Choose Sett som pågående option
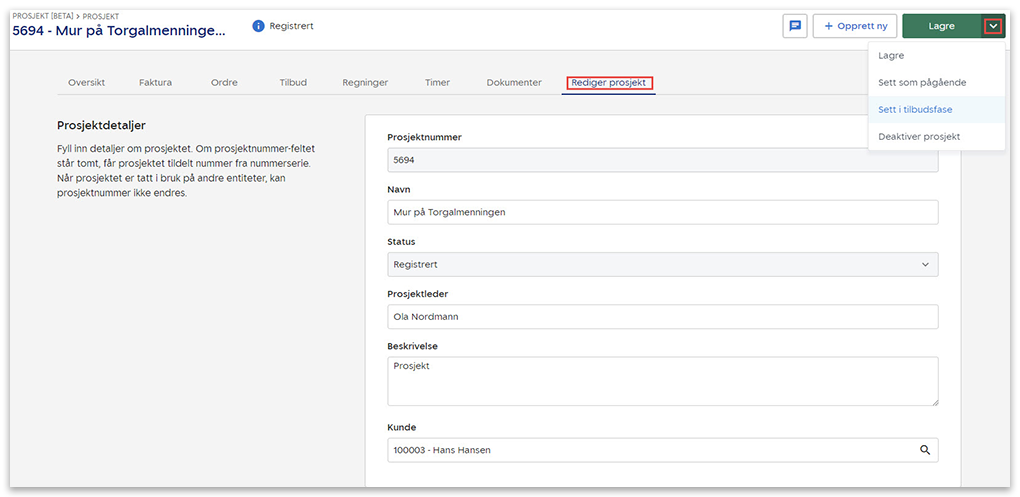The image size is (1020, 497). coord(922,83)
